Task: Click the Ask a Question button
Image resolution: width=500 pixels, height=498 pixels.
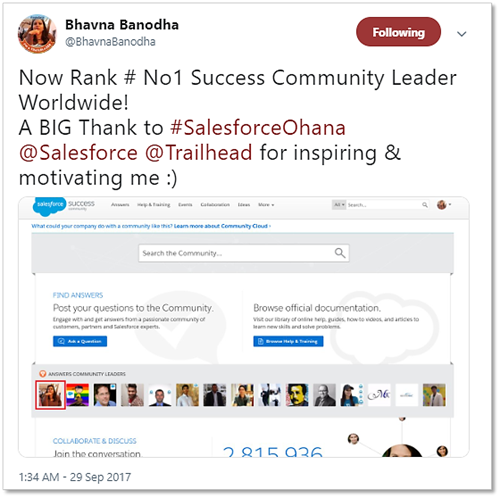Action: click(x=80, y=341)
